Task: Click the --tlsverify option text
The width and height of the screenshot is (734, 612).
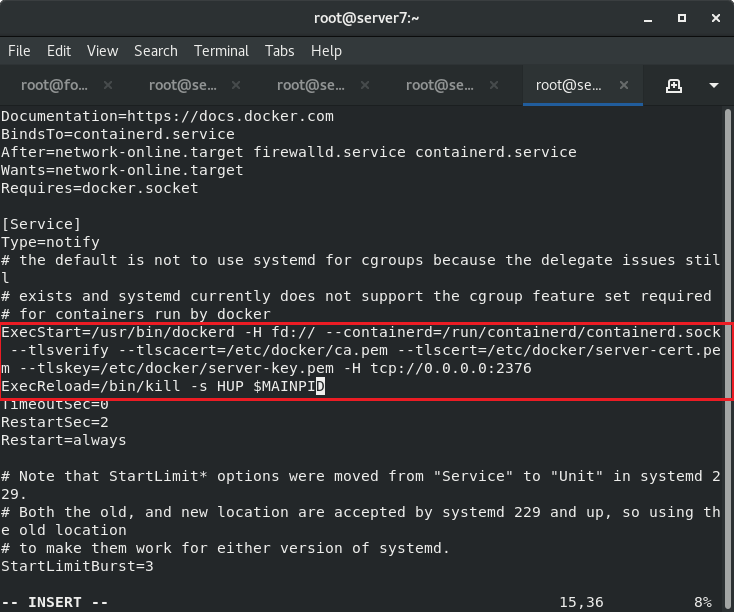Action: [x=59, y=350]
